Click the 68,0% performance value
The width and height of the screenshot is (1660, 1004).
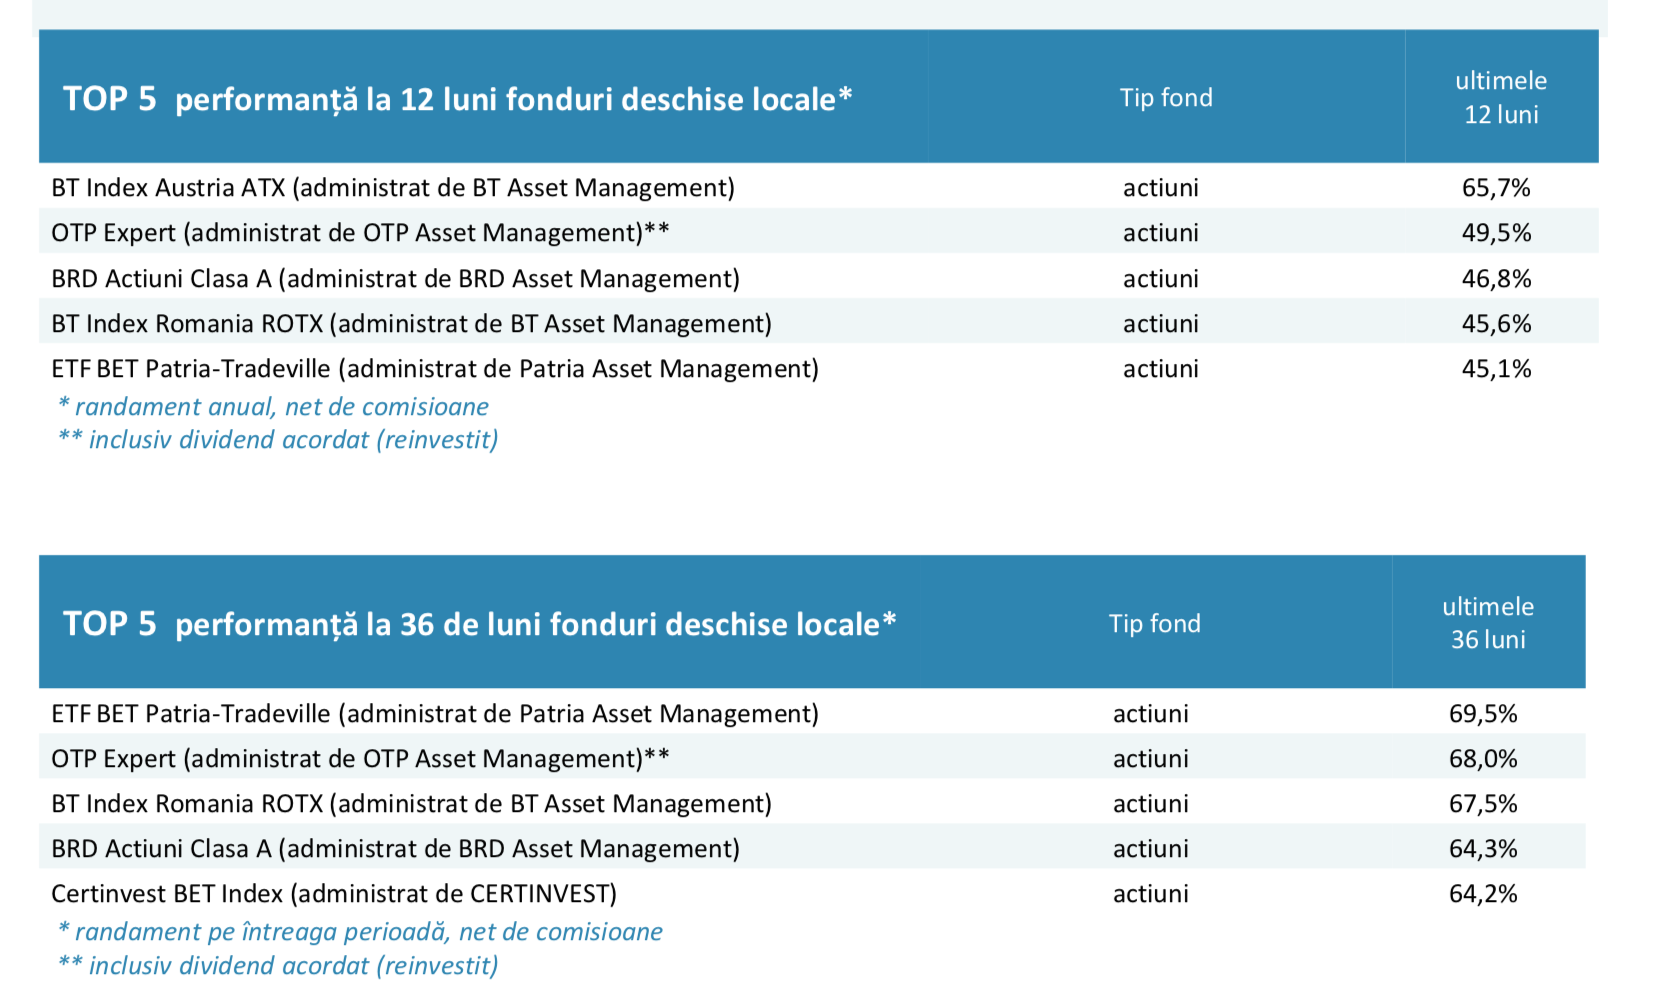[x=1483, y=759]
